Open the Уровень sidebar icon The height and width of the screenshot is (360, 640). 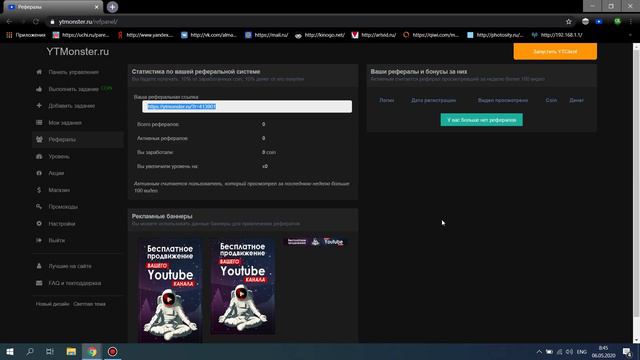39,156
